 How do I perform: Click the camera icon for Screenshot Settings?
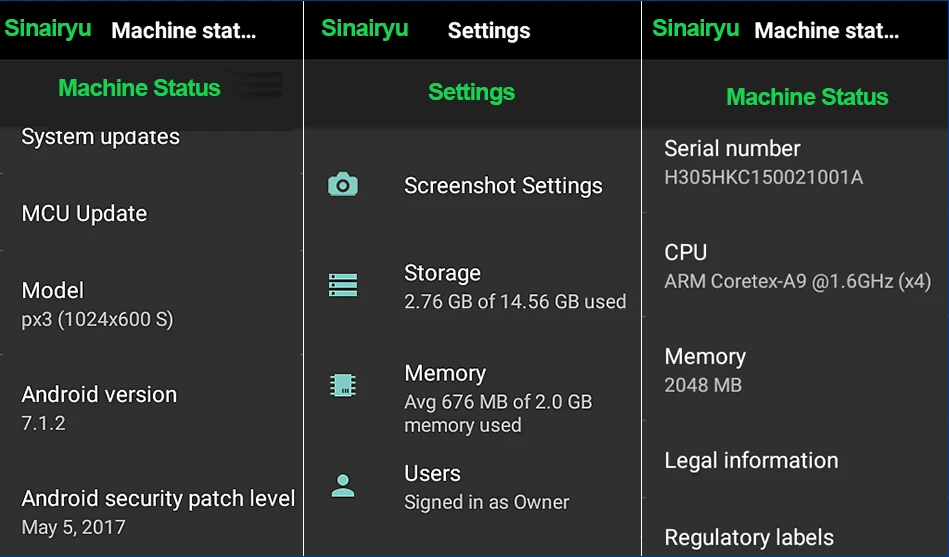coord(343,185)
